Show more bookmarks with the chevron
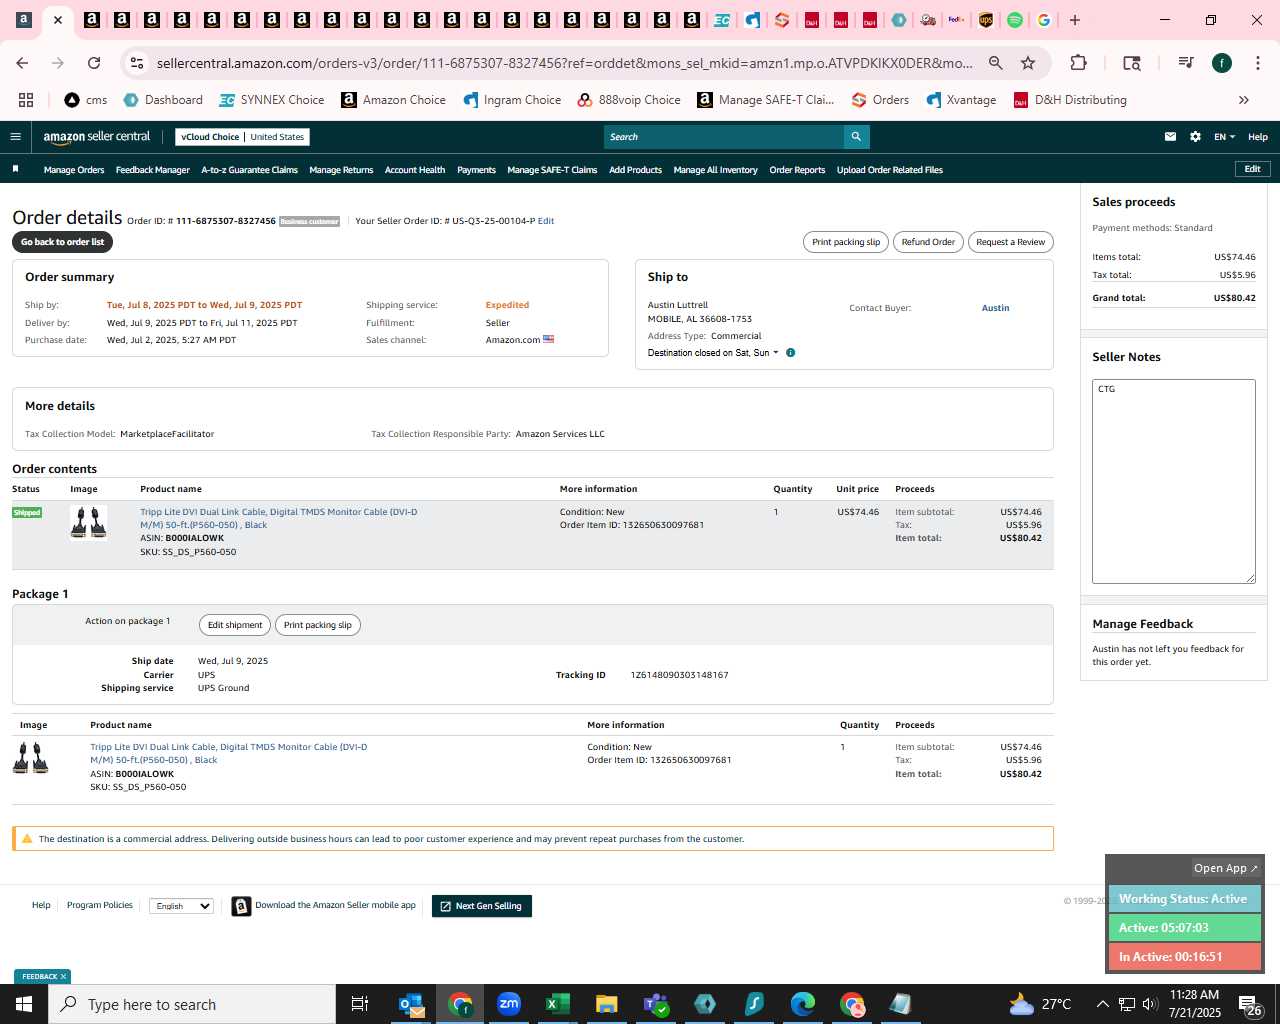The image size is (1280, 1024). coord(1244,100)
